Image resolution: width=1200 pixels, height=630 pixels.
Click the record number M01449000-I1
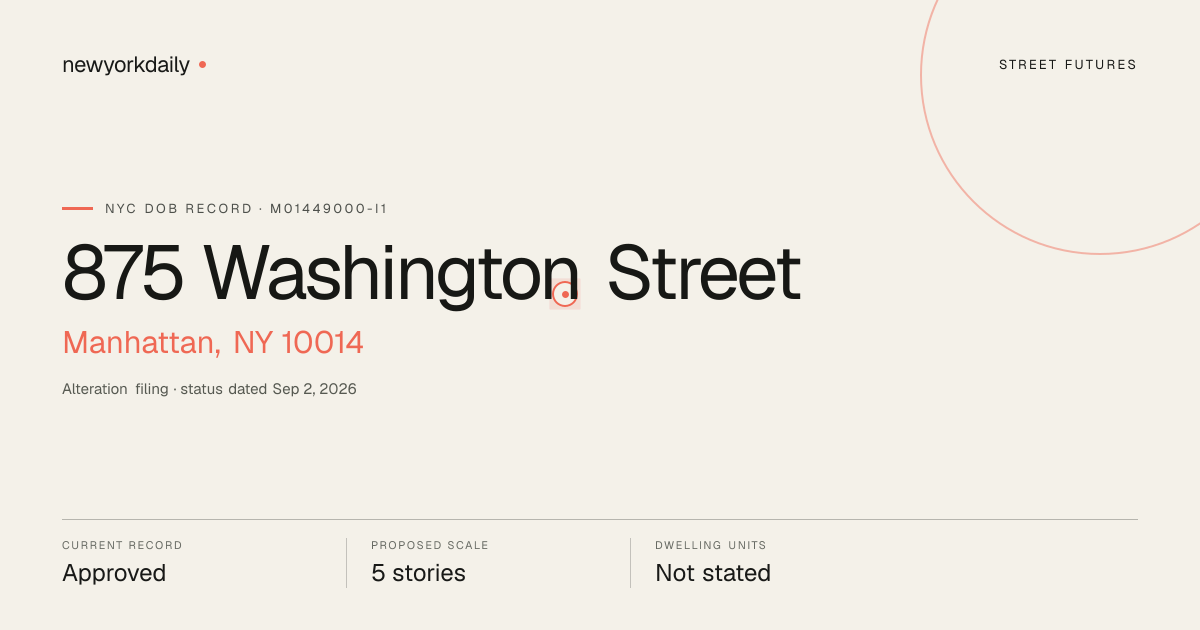click(328, 209)
